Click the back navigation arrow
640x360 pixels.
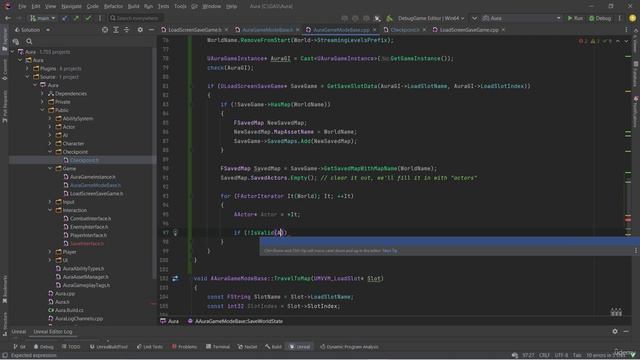(x=8, y=18)
